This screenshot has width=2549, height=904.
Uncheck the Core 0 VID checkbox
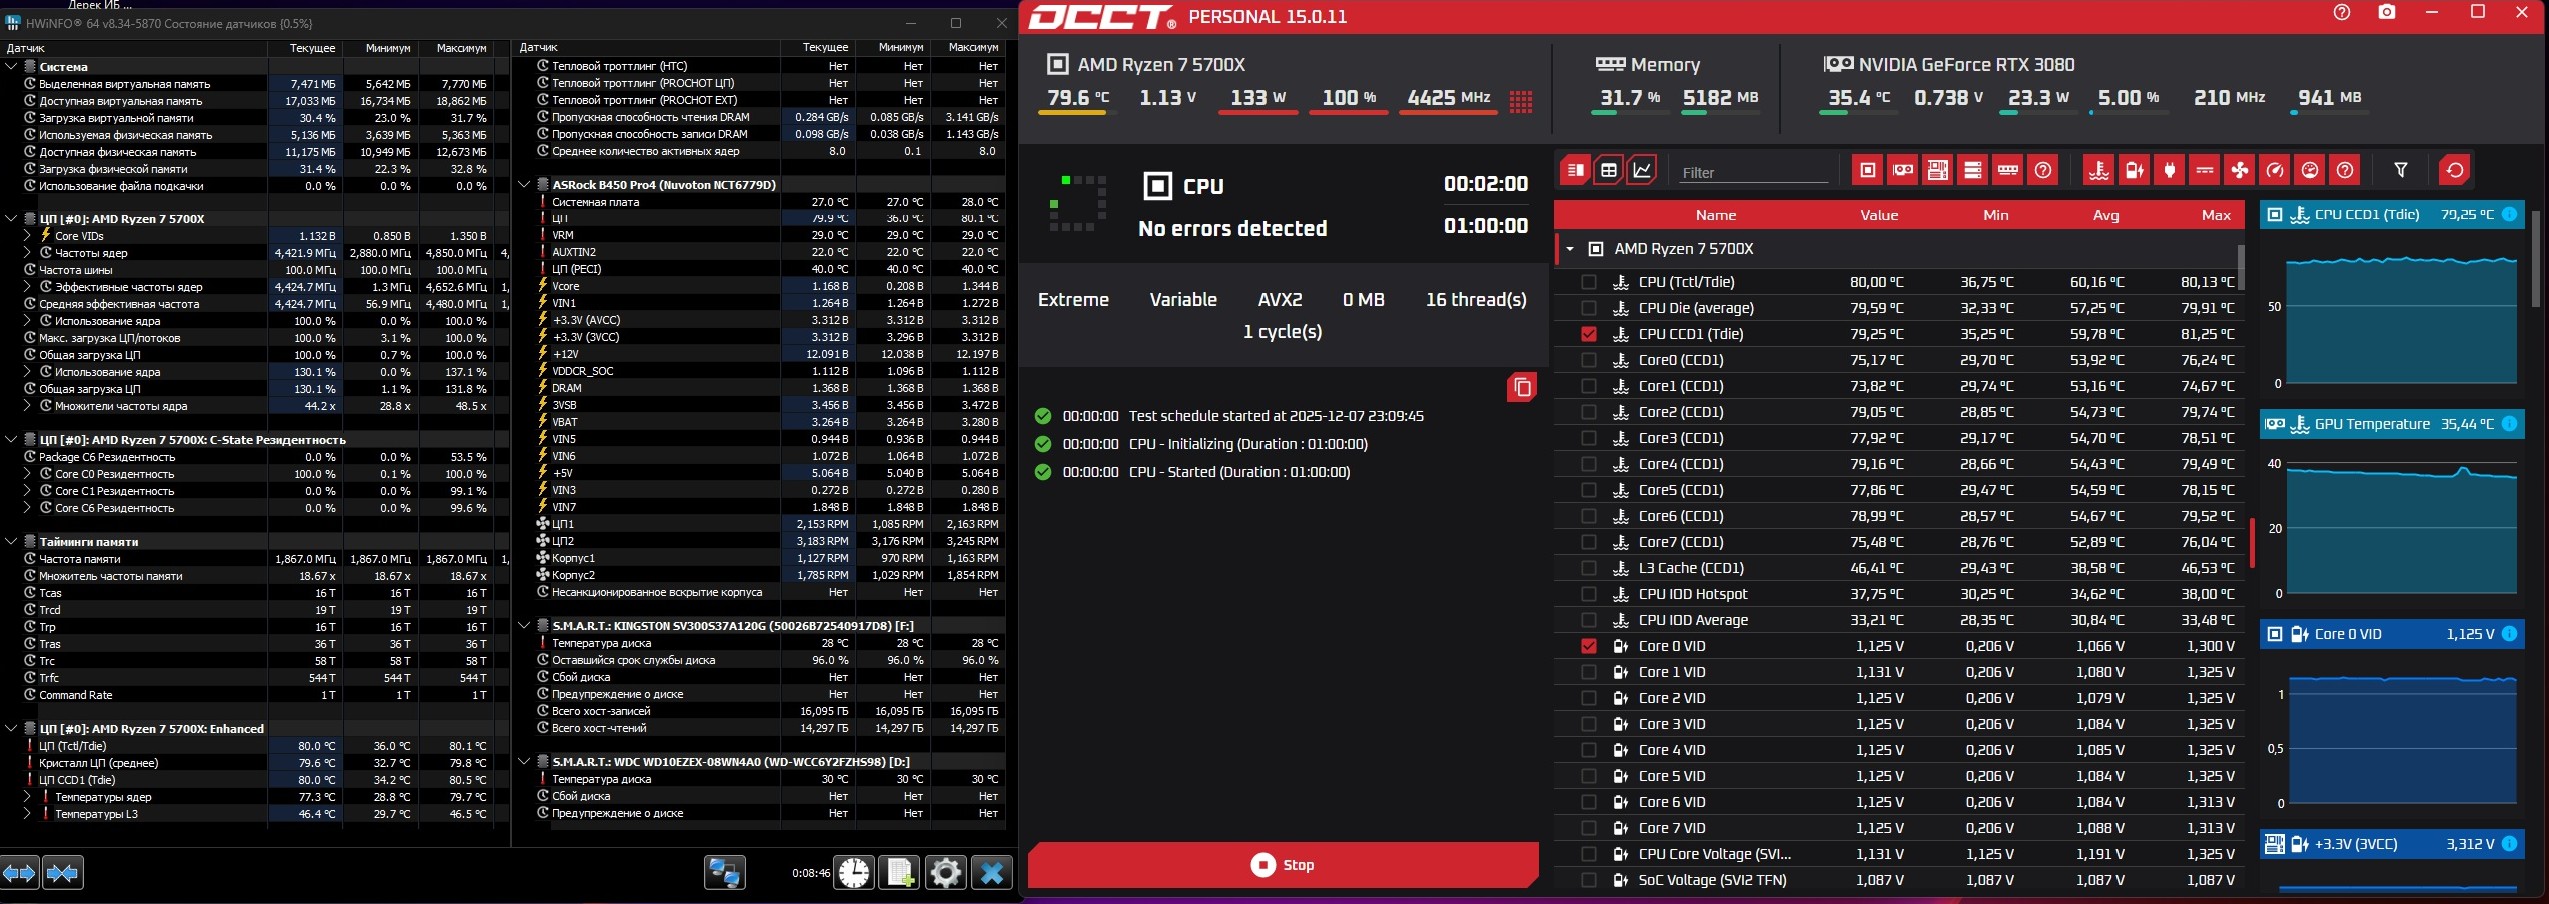point(1588,646)
